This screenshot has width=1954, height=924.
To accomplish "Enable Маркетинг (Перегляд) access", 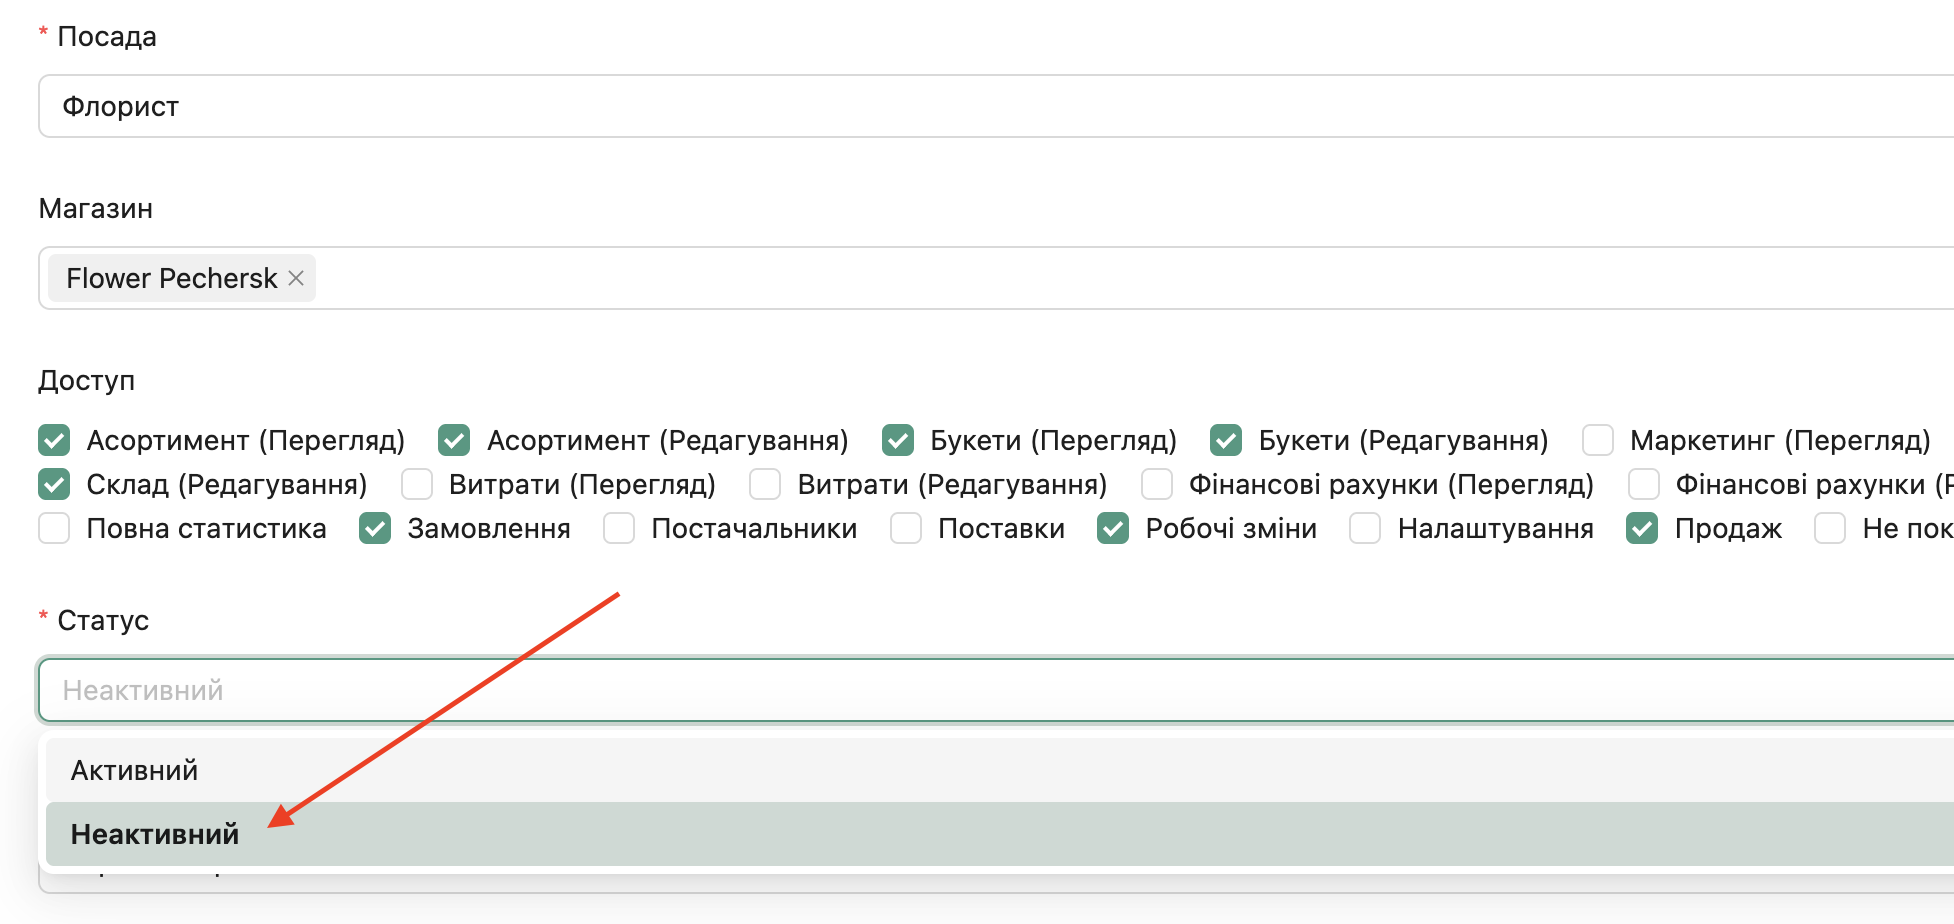I will pyautogui.click(x=1598, y=440).
